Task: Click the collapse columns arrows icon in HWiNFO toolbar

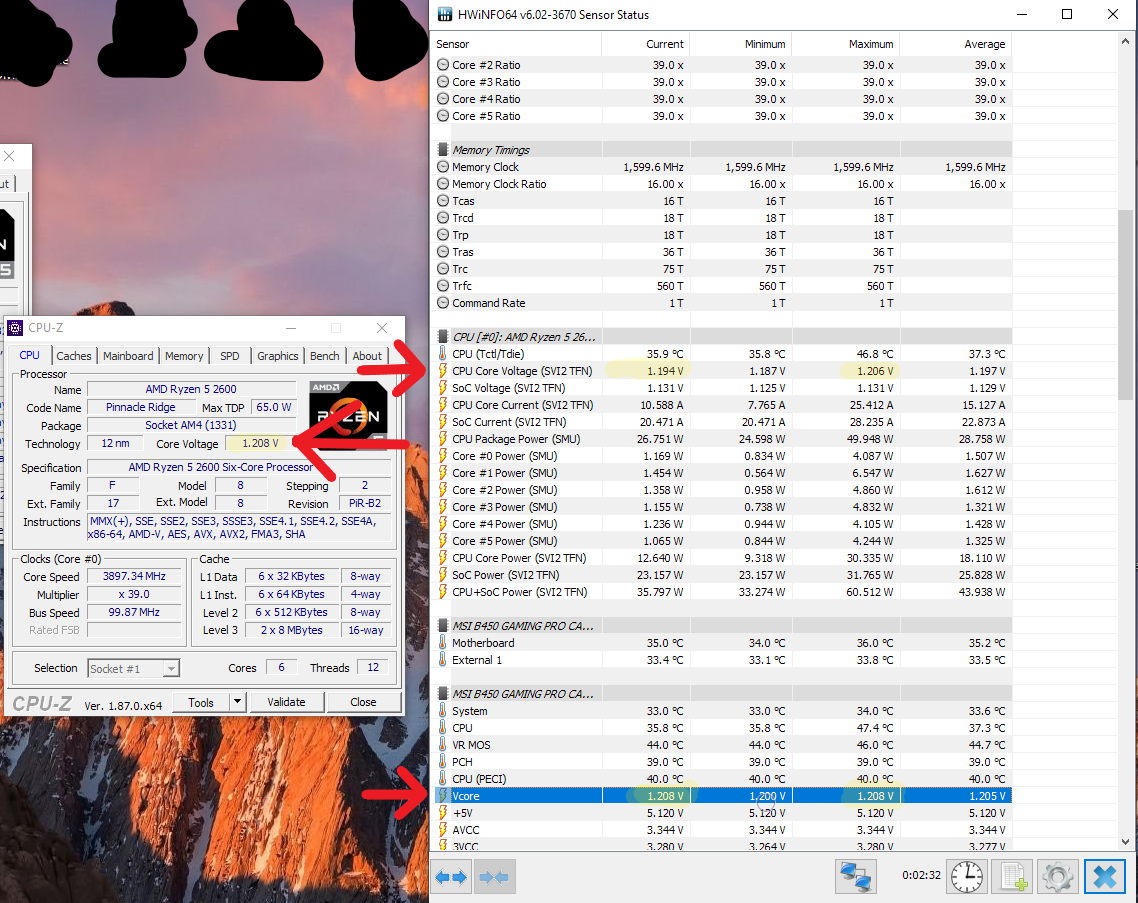Action: pyautogui.click(x=495, y=877)
